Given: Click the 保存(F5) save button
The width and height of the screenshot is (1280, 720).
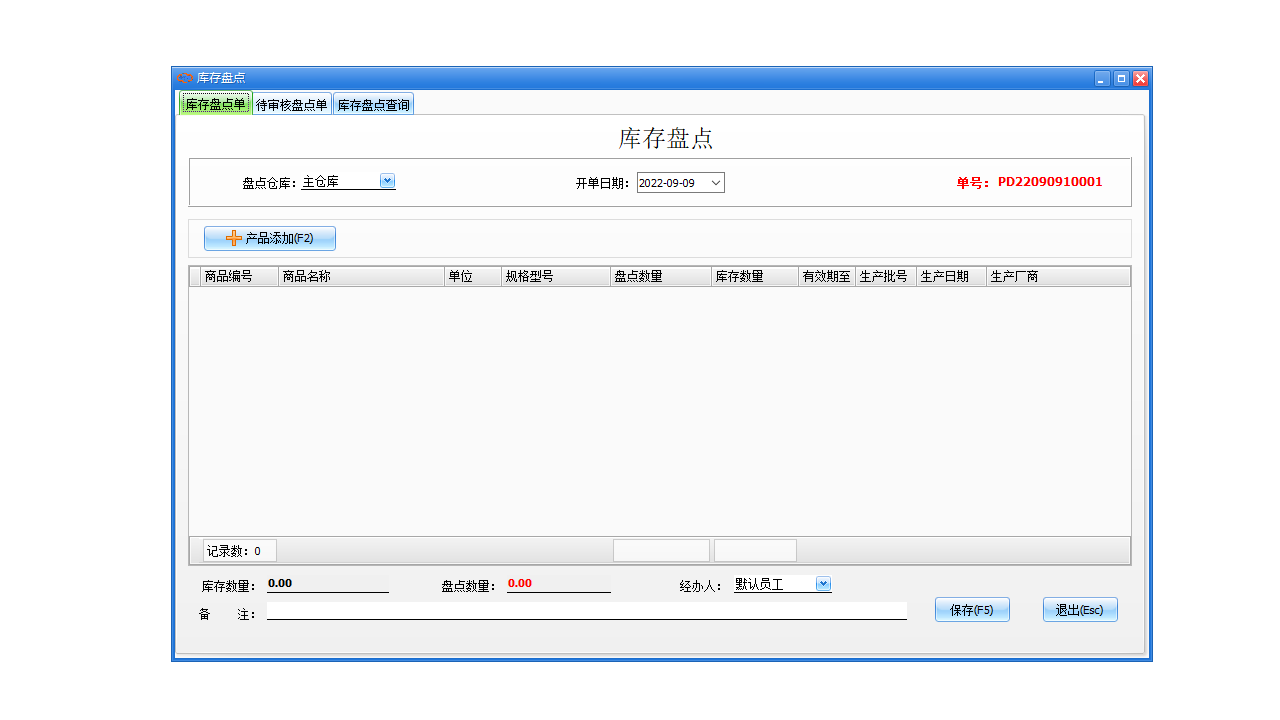Looking at the screenshot, I should click(971, 609).
